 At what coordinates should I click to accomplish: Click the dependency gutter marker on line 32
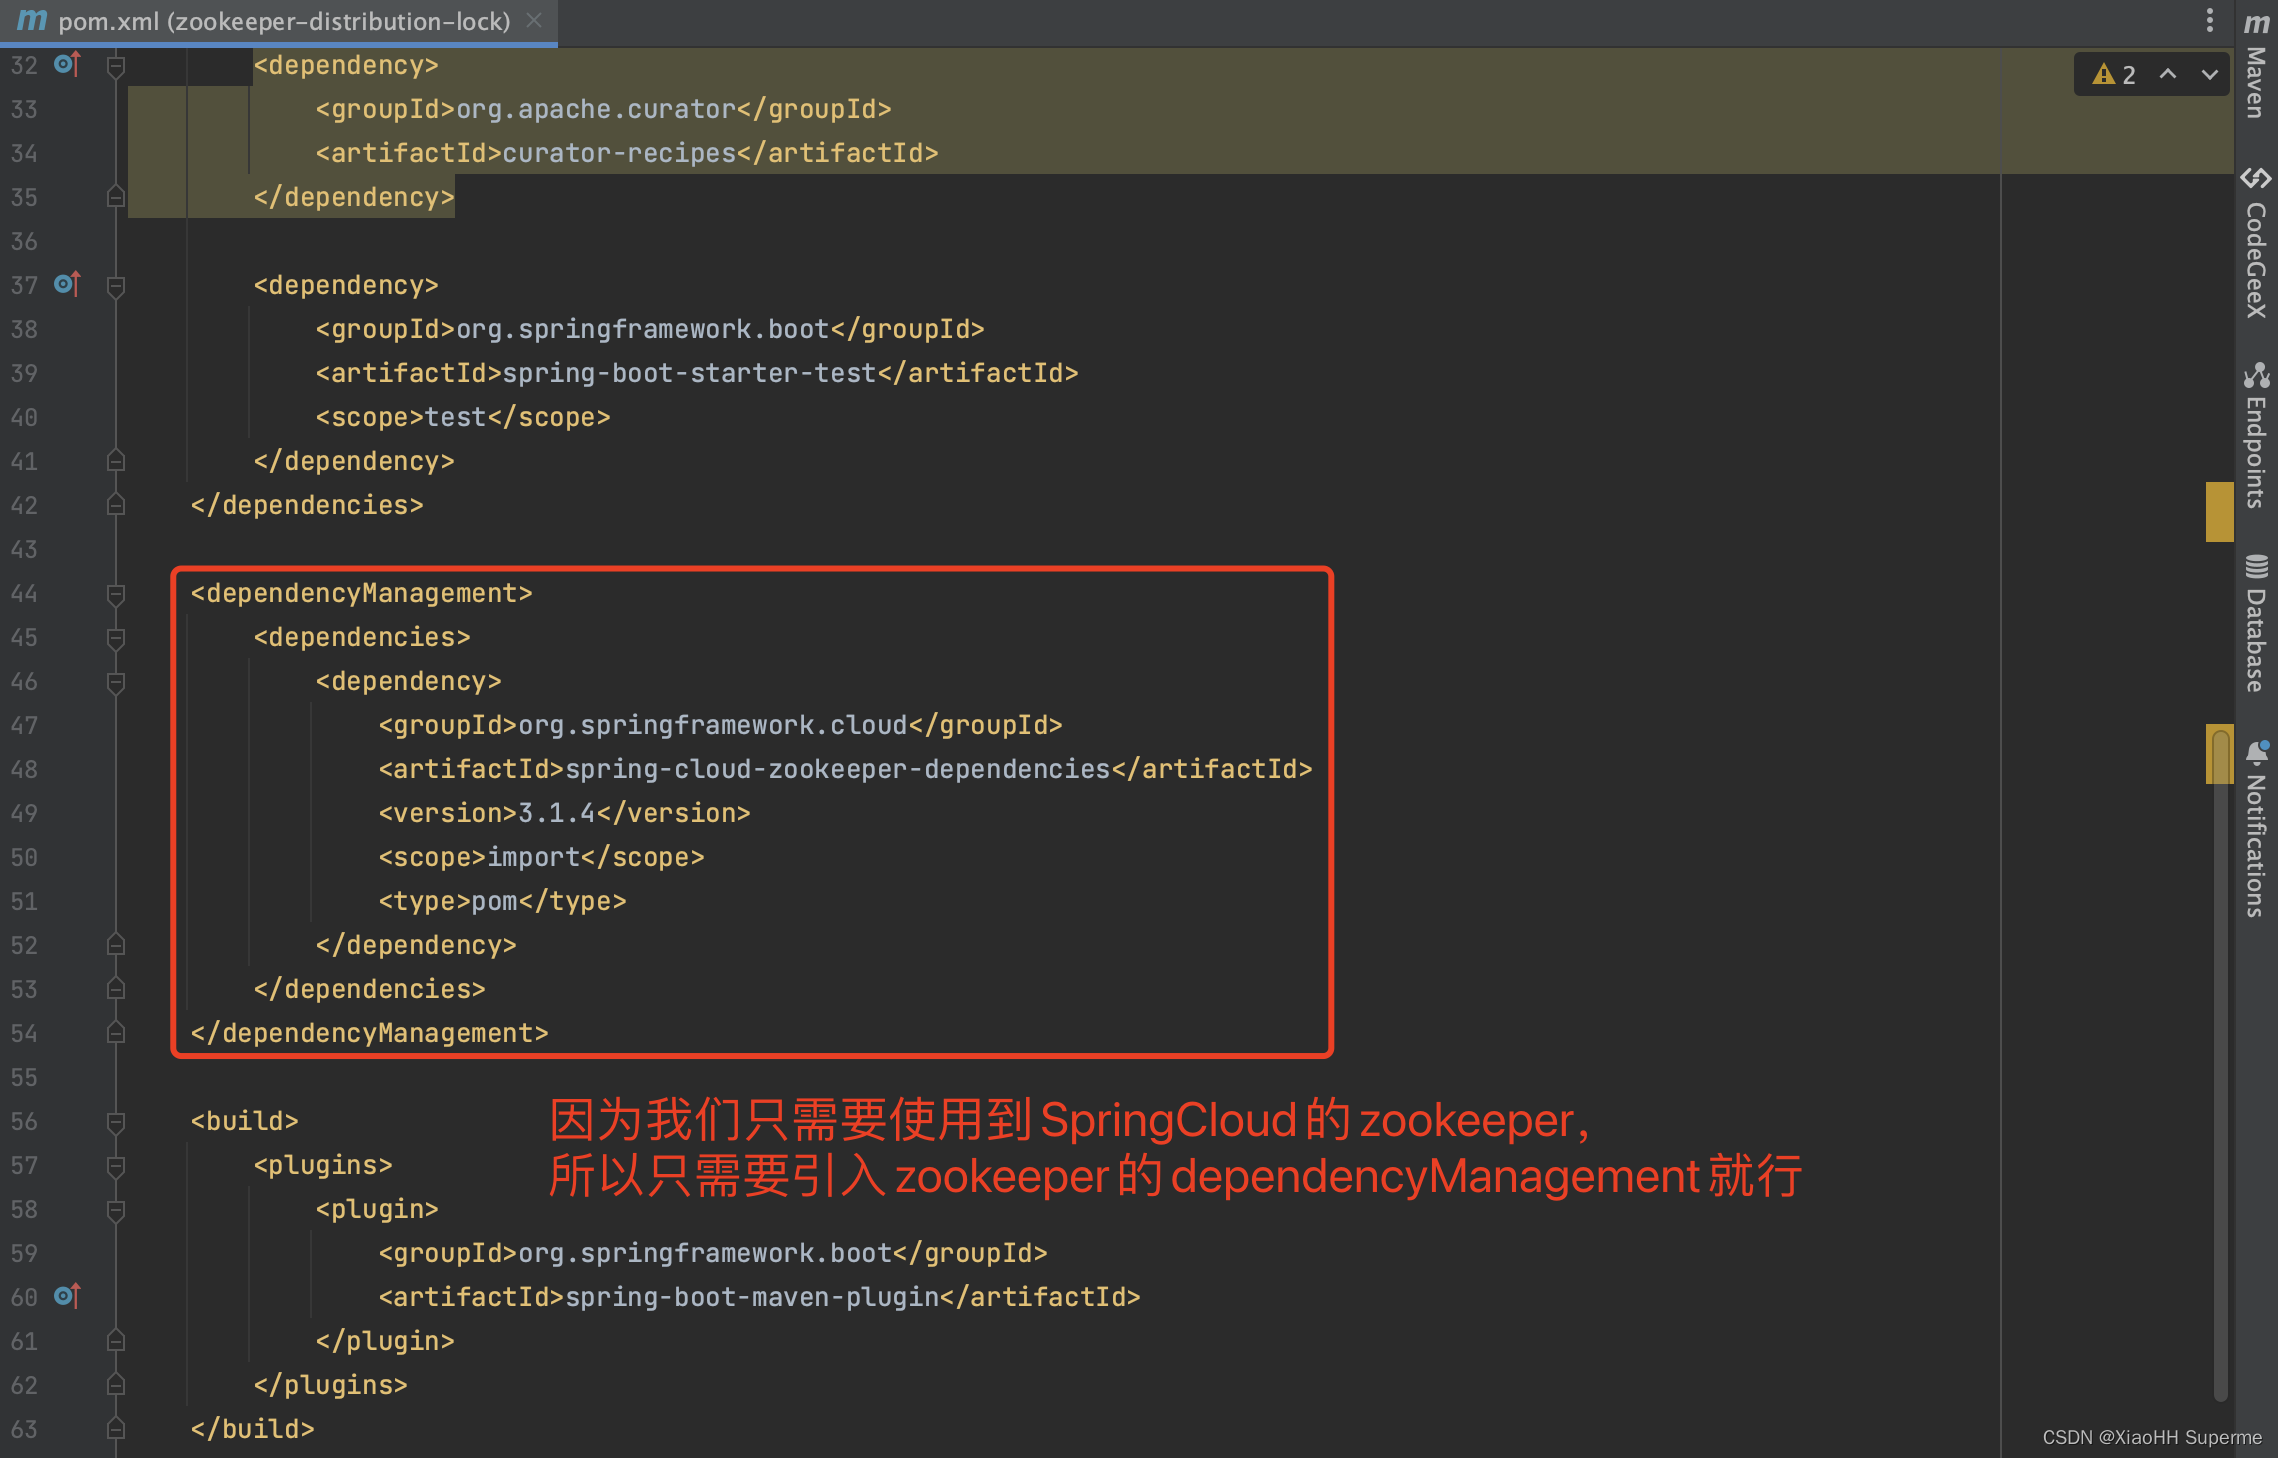[x=67, y=64]
